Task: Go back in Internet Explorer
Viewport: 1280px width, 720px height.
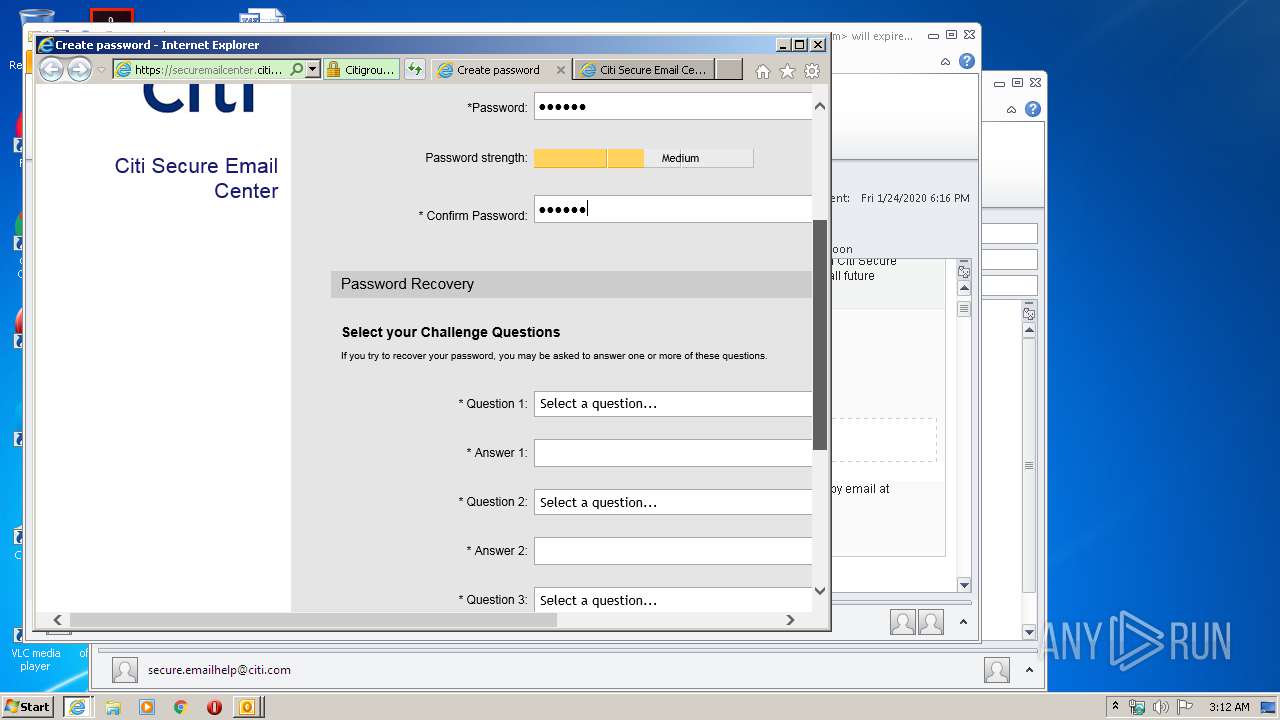Action: click(51, 69)
